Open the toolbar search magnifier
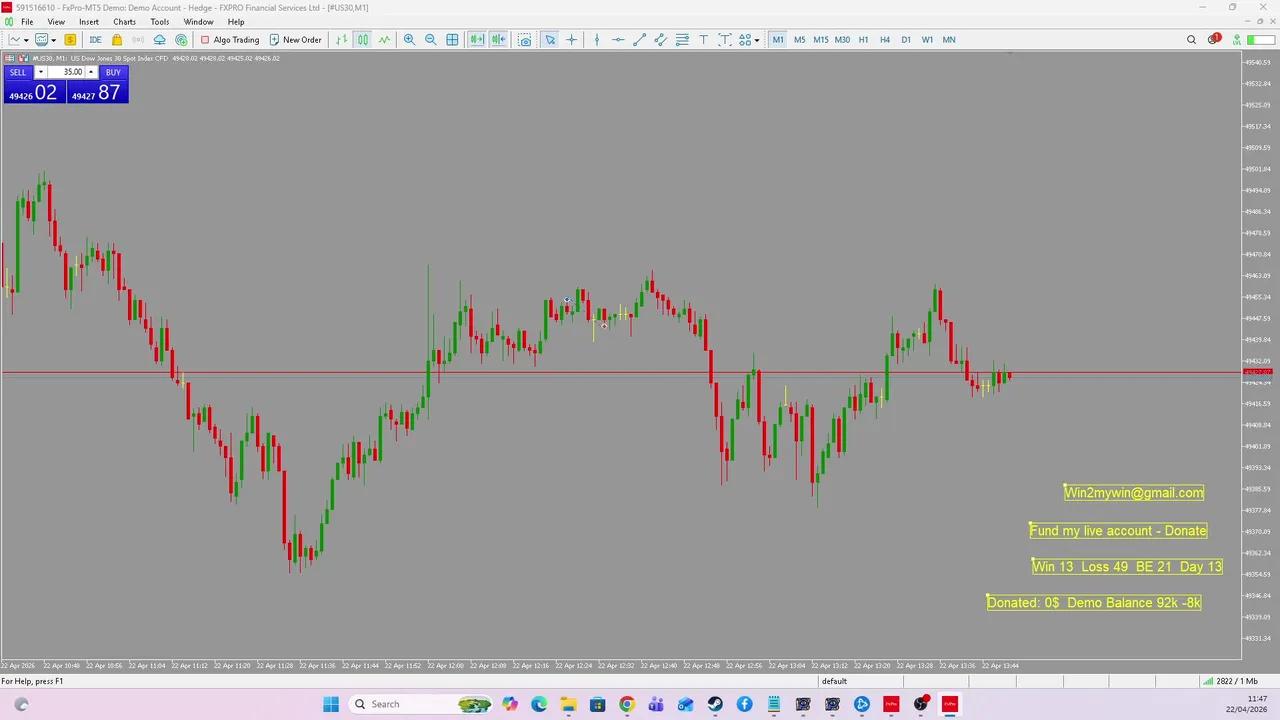This screenshot has width=1280, height=720. click(x=1191, y=40)
